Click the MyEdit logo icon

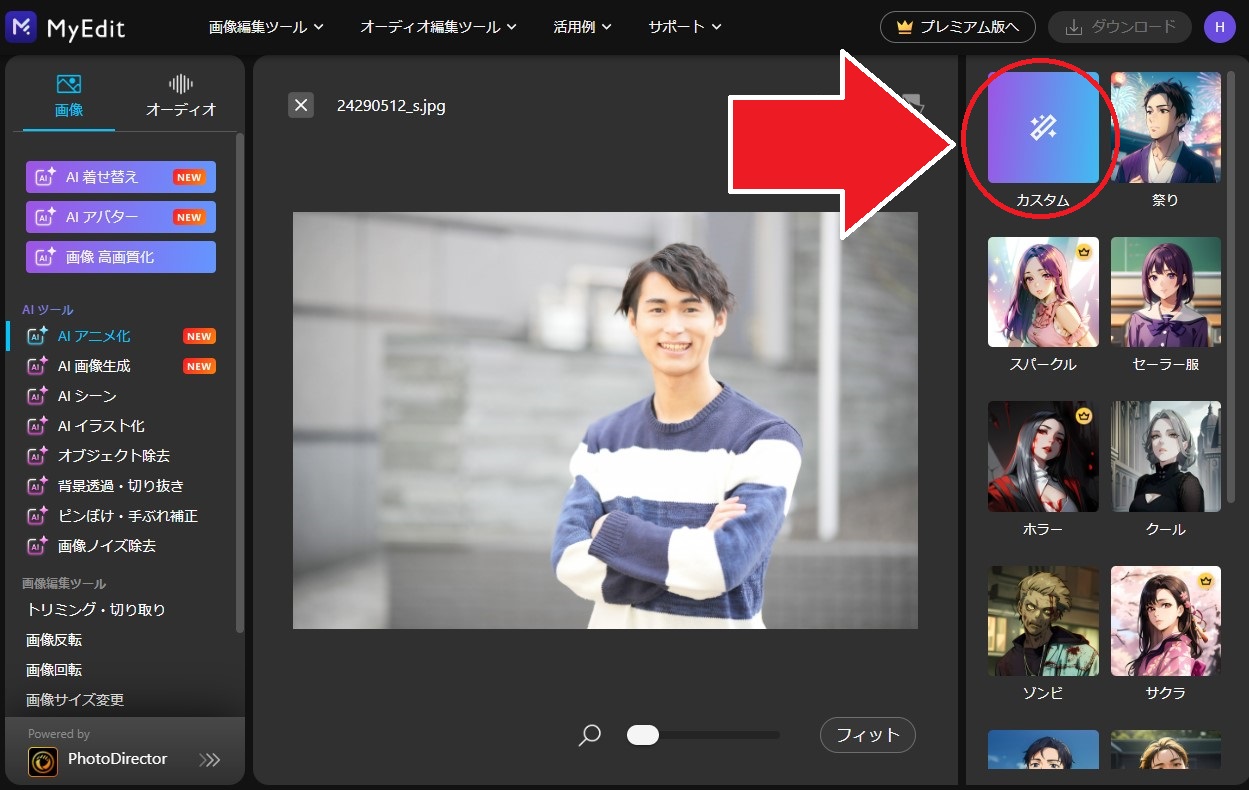(x=21, y=27)
